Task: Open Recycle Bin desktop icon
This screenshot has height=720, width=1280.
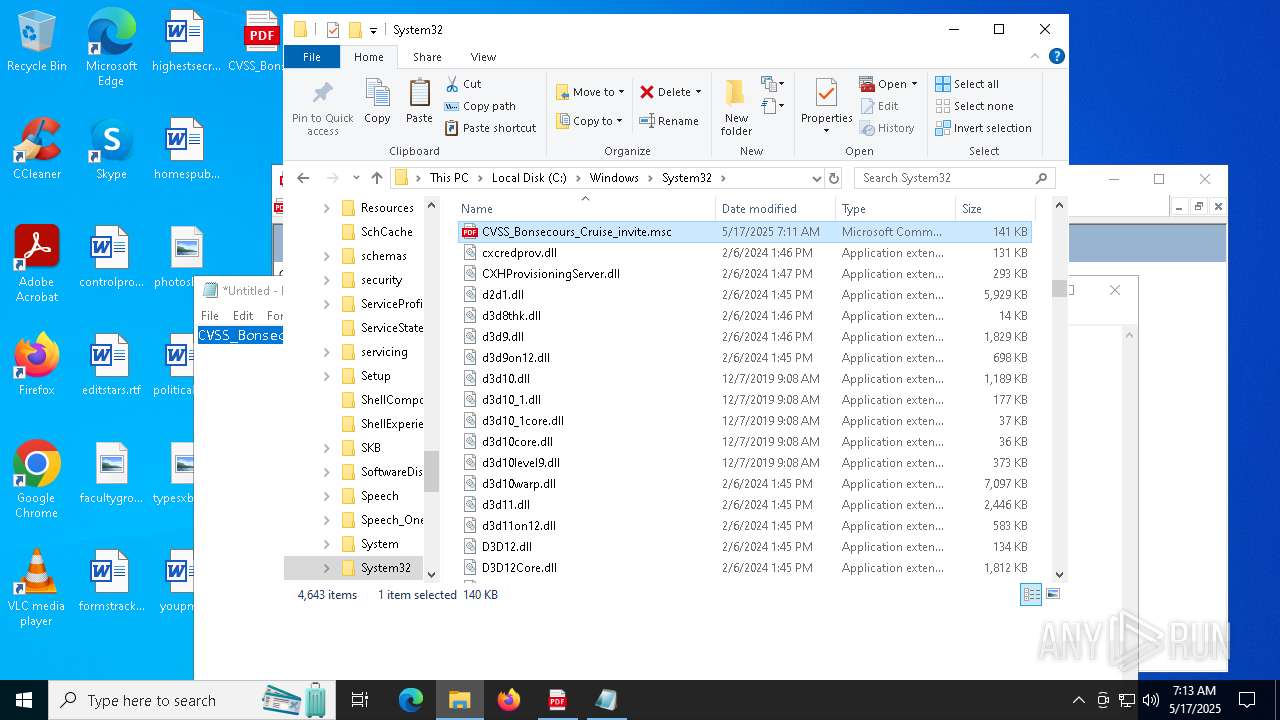Action: point(37,43)
